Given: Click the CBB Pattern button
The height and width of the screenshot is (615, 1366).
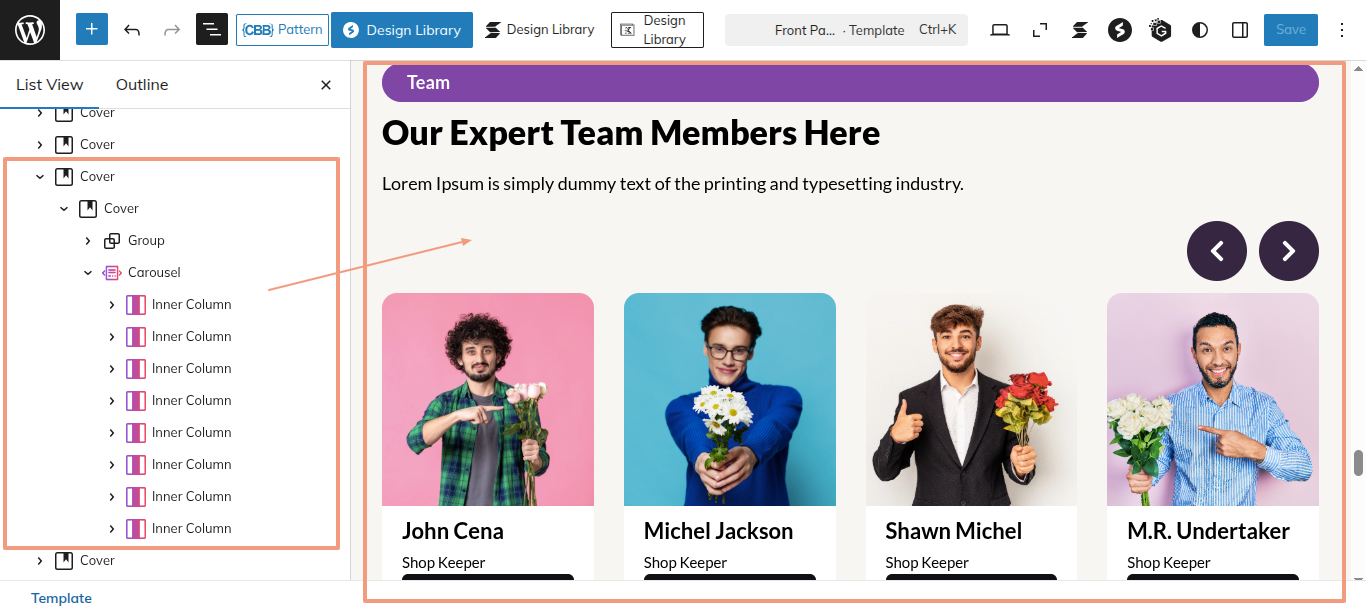Looking at the screenshot, I should (282, 30).
